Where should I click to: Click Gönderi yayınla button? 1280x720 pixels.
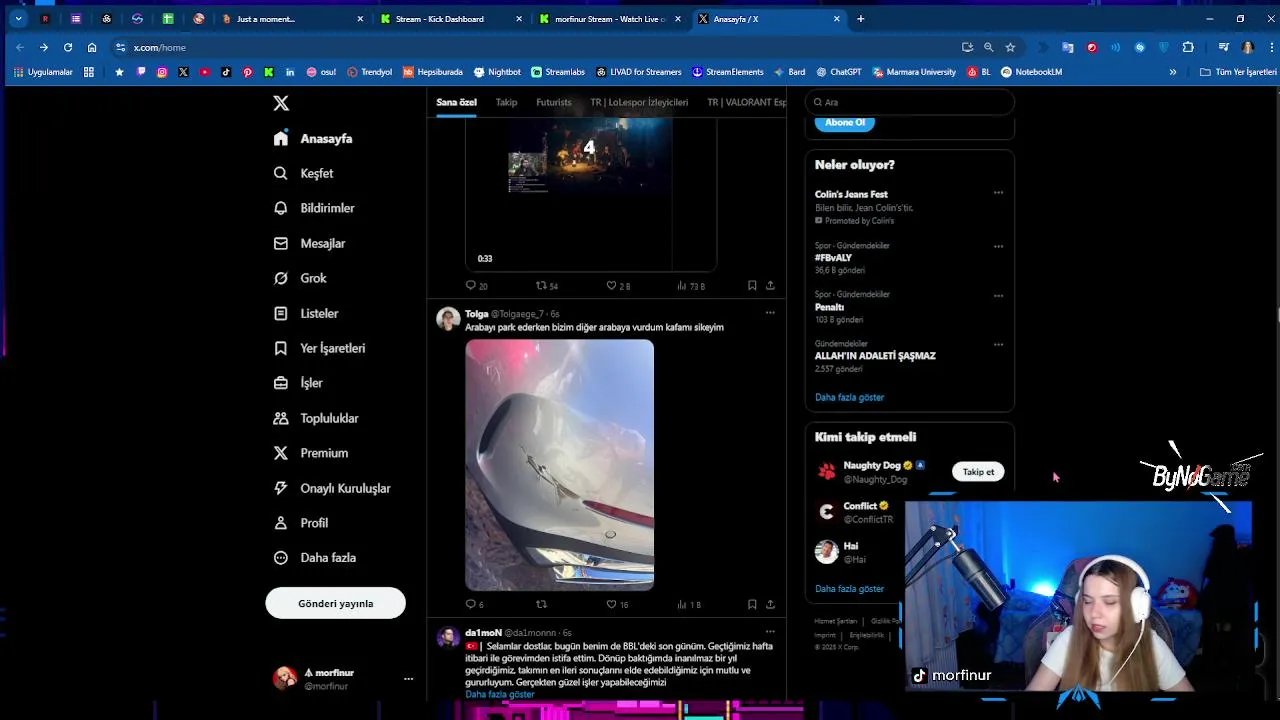(x=335, y=603)
